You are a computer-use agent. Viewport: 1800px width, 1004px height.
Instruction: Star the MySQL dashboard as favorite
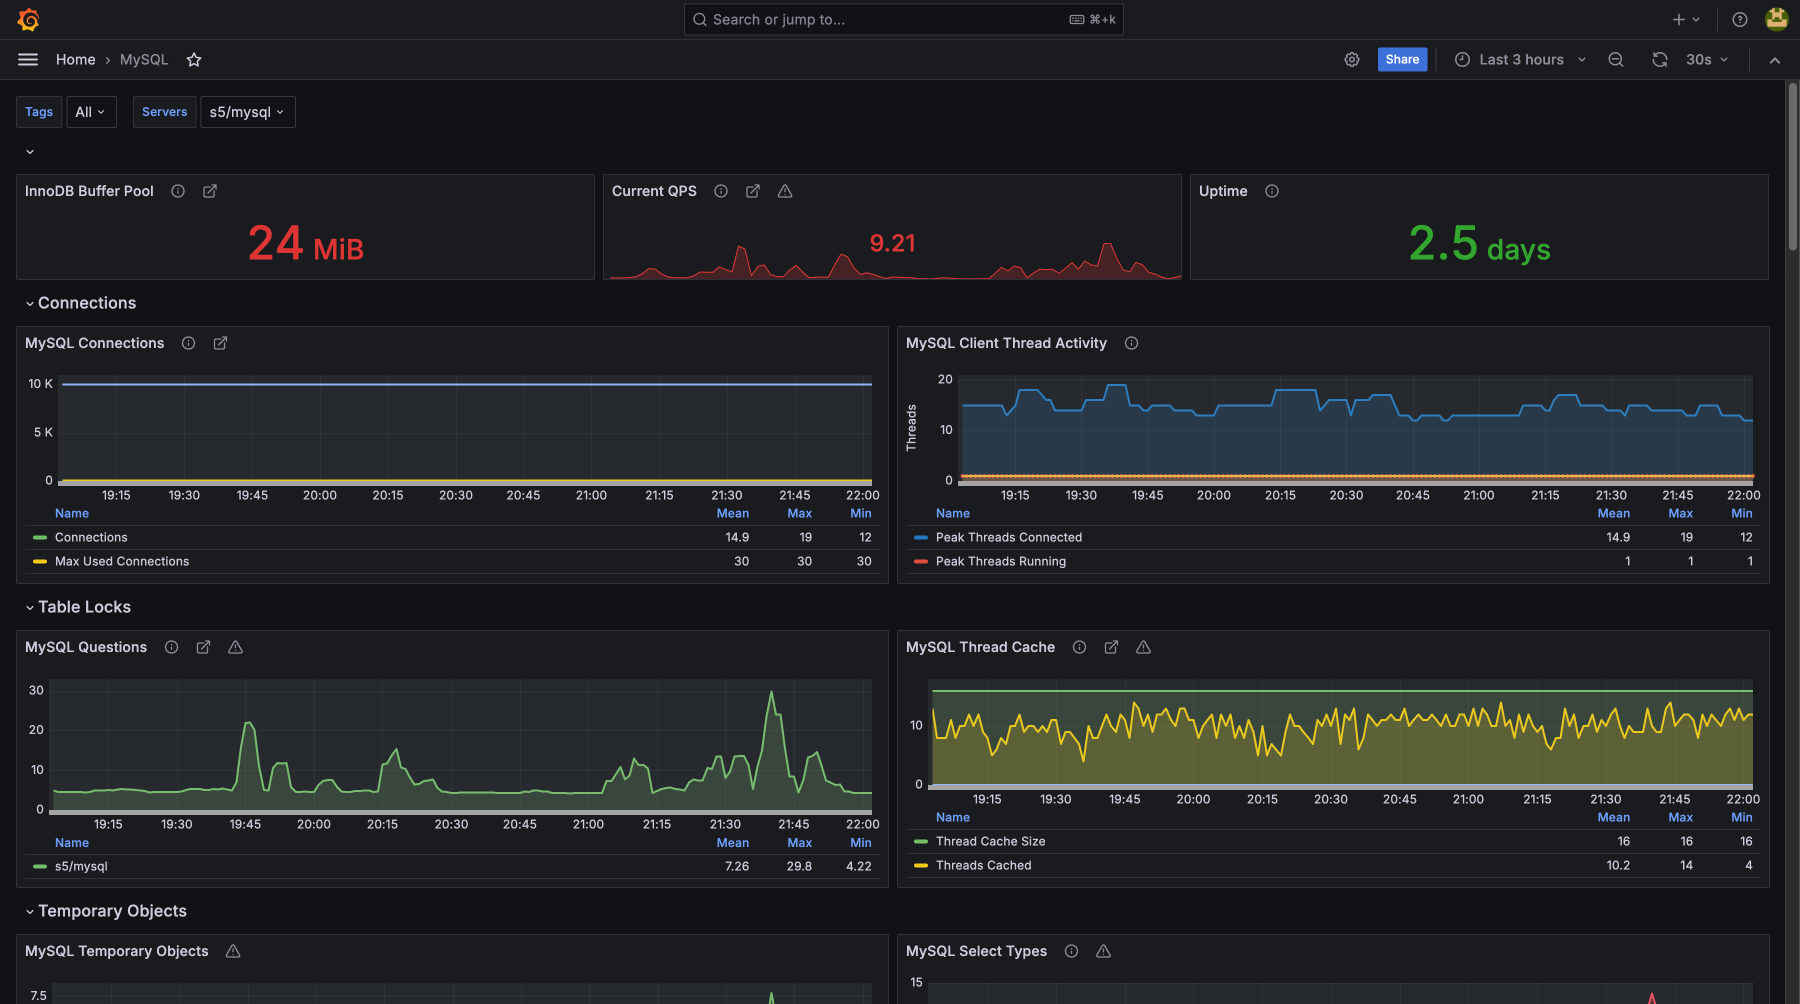point(194,60)
